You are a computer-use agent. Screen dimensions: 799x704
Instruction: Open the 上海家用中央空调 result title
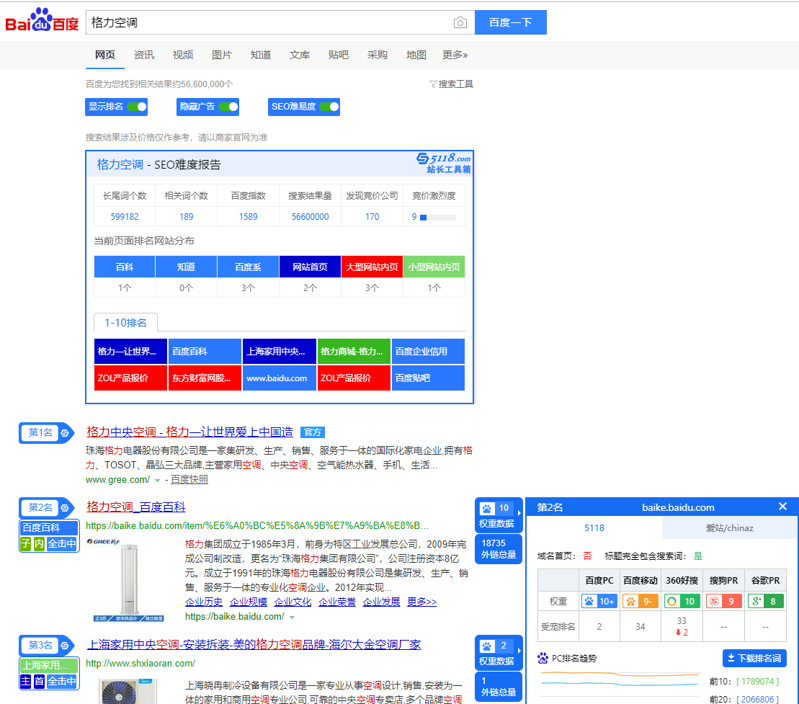[253, 644]
